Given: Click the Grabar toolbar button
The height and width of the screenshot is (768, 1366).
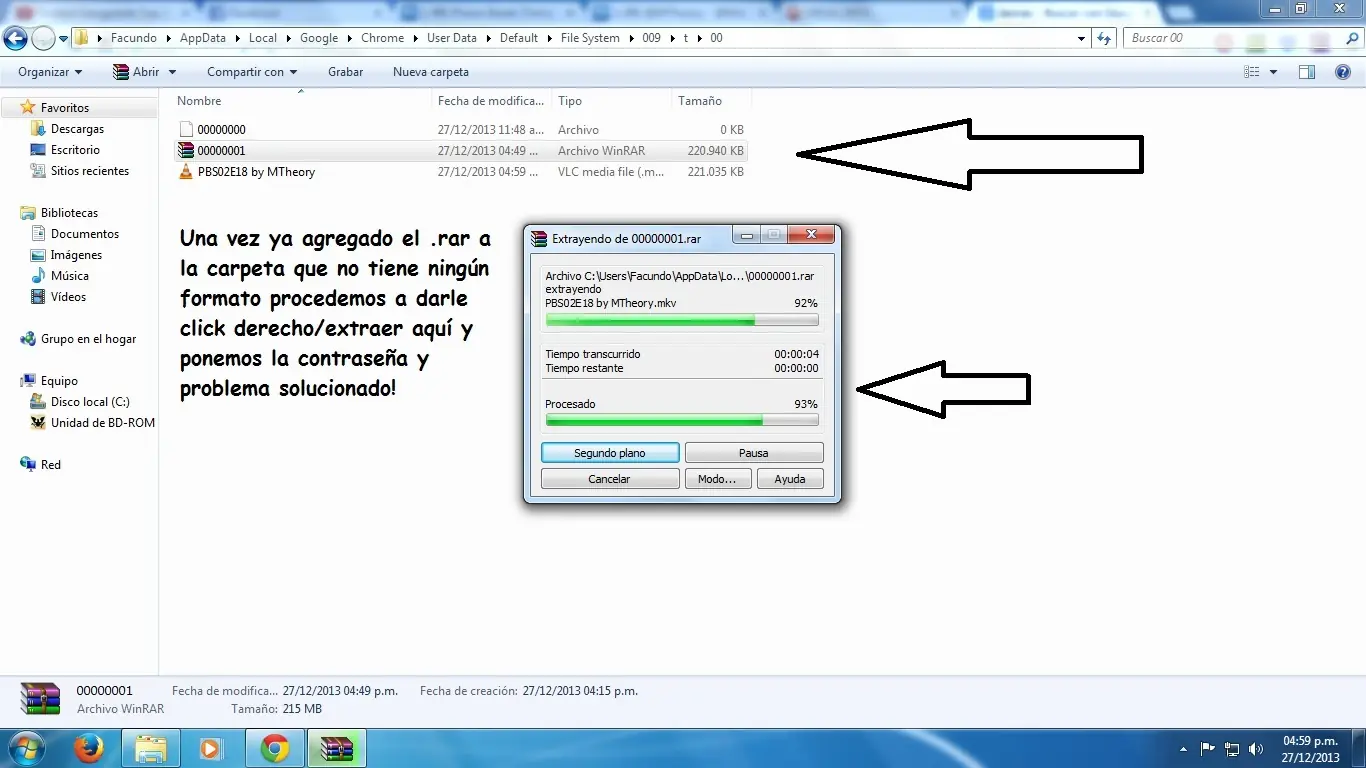Looking at the screenshot, I should coord(345,72).
